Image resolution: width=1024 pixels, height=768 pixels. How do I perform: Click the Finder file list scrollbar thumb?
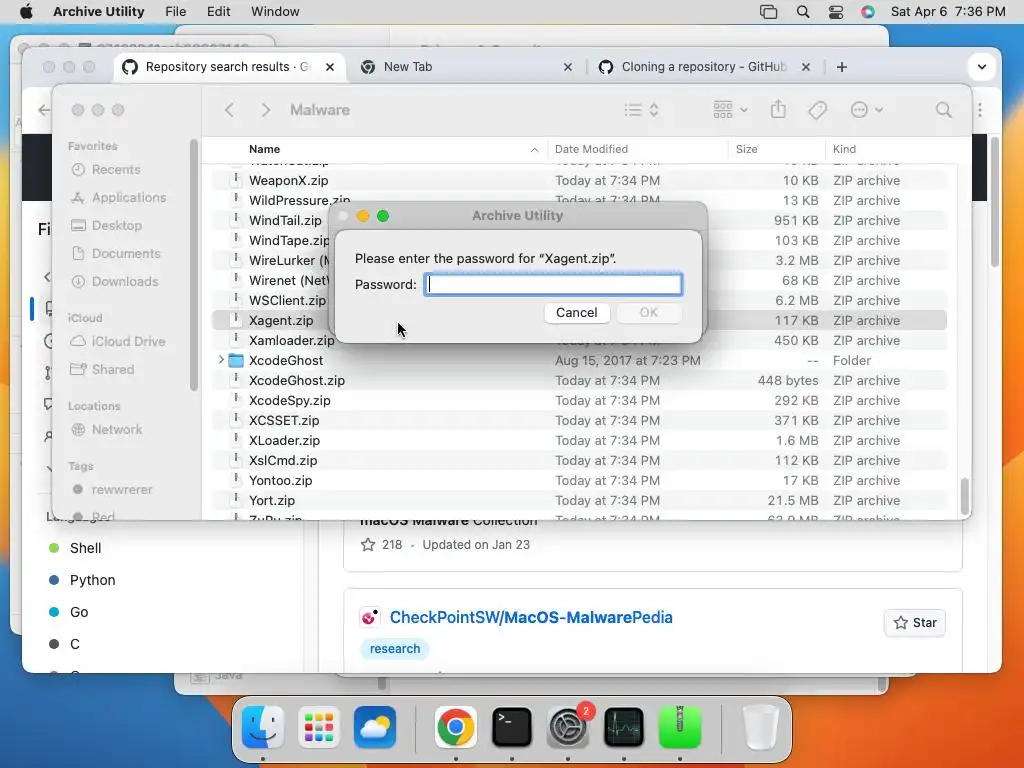tap(964, 496)
